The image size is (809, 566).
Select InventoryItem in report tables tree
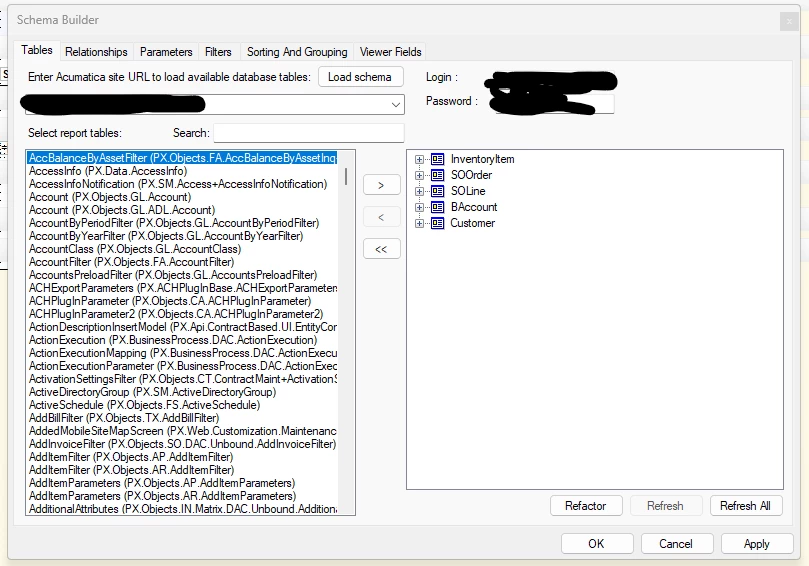482,159
